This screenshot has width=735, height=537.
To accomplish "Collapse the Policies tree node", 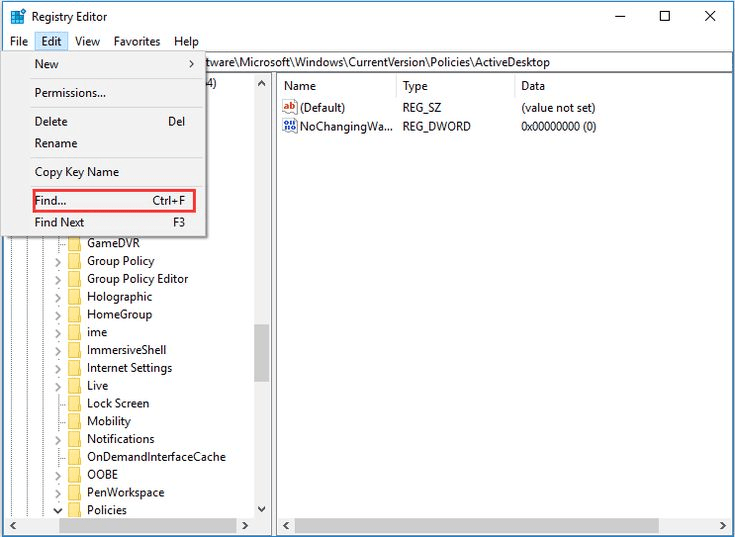I will 58,510.
